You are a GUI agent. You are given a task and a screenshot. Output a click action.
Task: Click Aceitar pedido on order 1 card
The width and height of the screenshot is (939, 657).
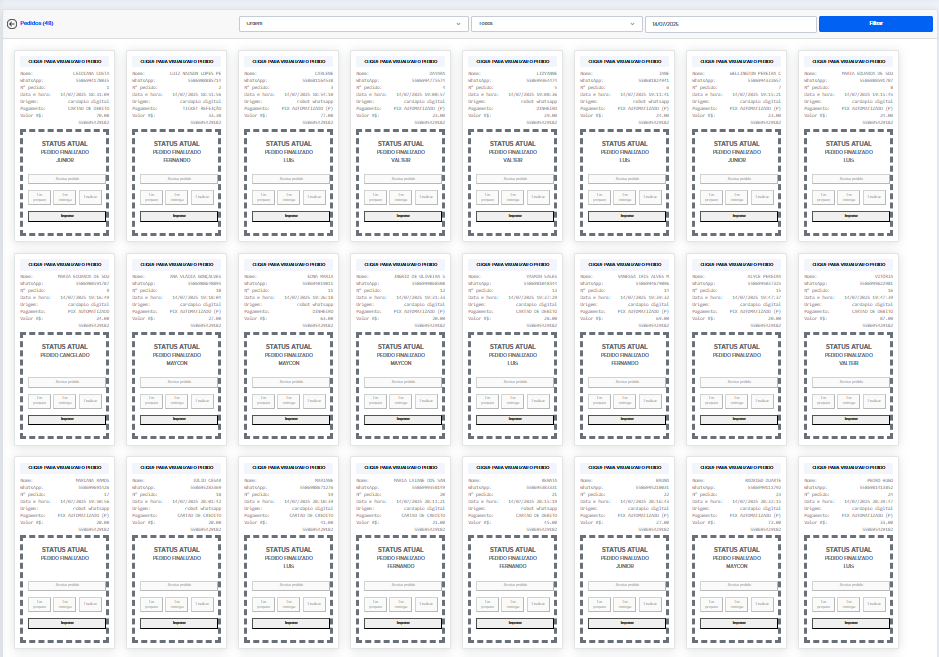[67, 178]
